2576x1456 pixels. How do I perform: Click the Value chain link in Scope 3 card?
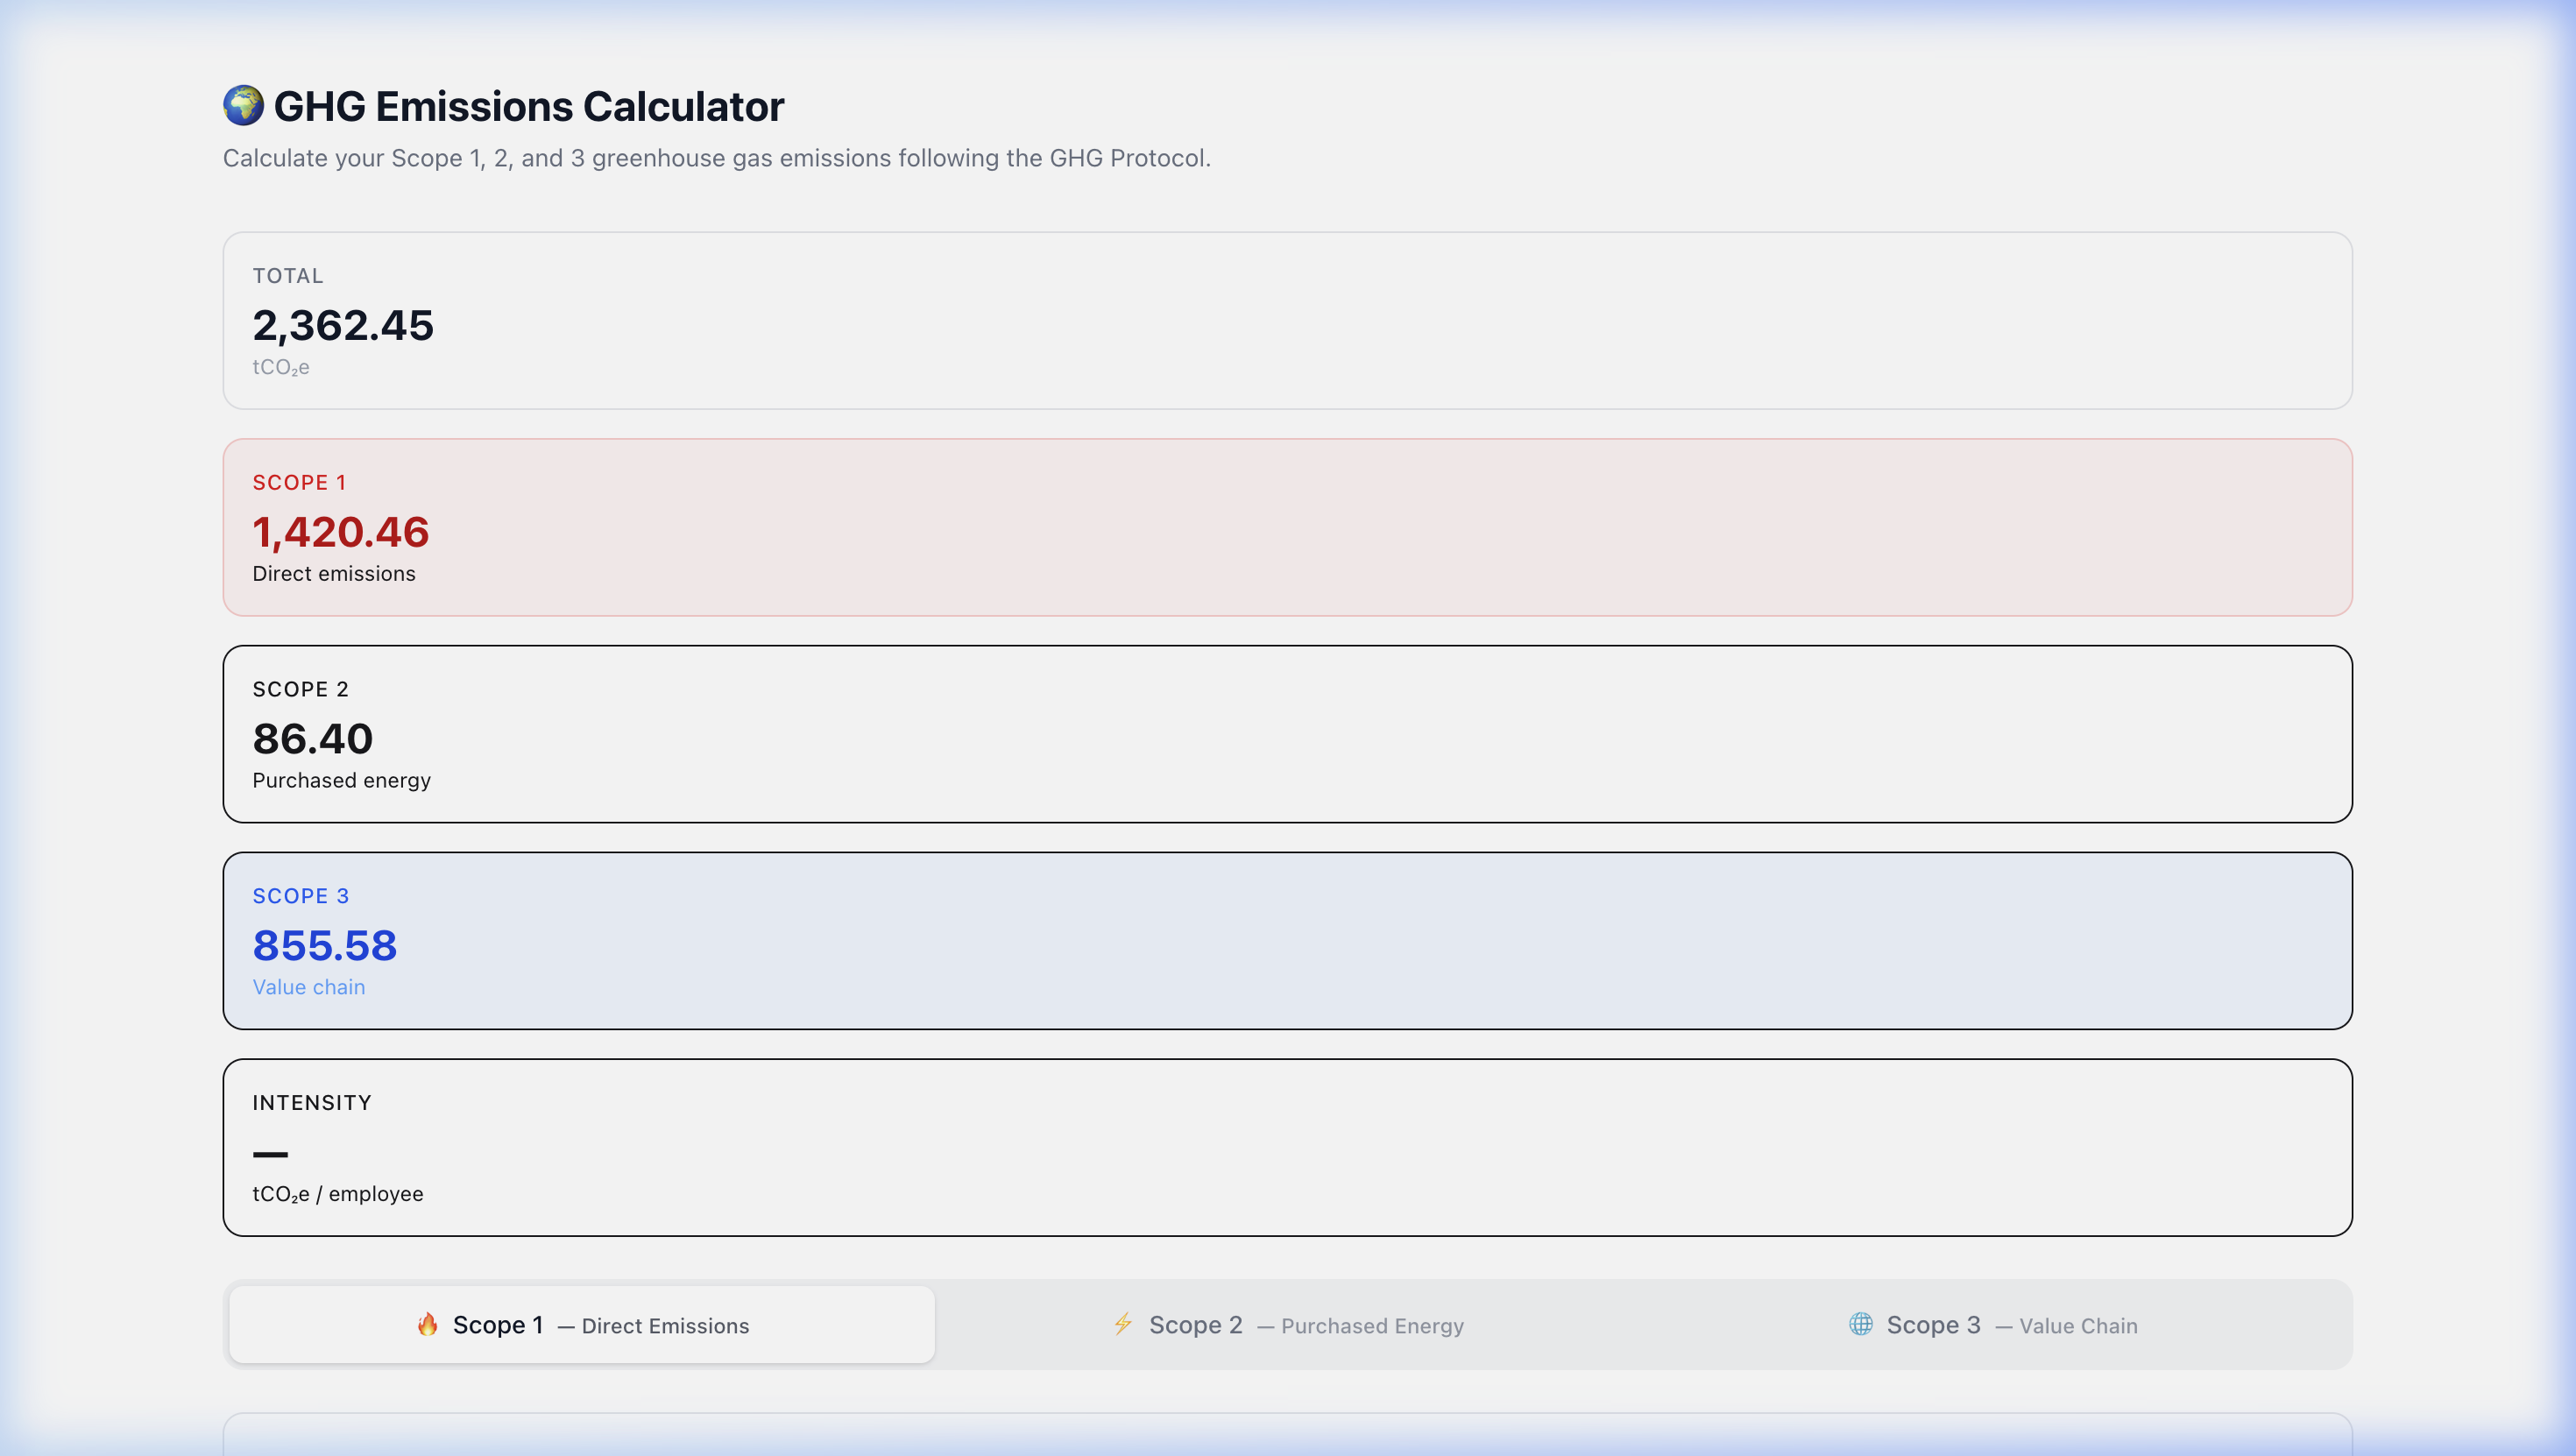pos(309,987)
